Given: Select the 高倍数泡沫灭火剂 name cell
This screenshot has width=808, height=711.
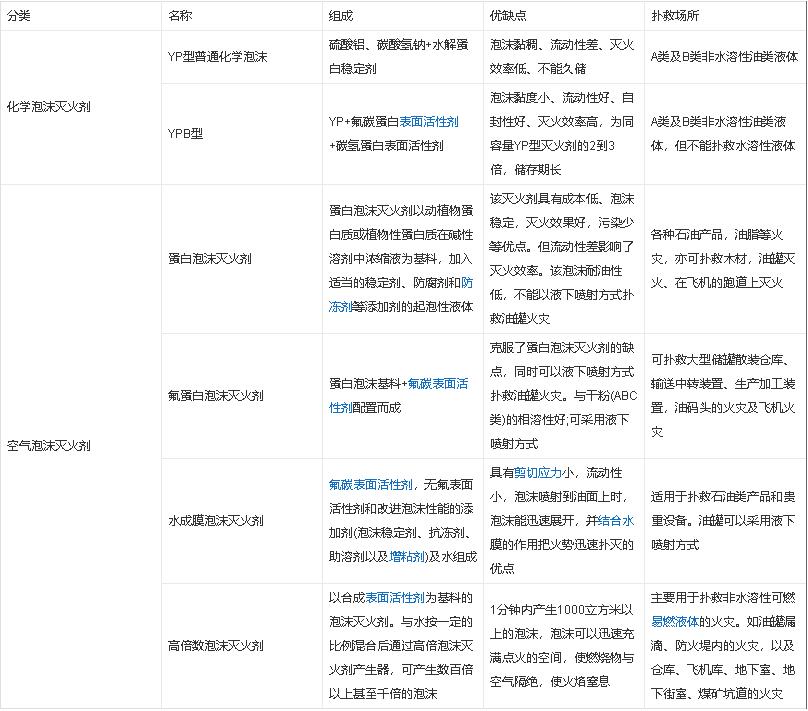Looking at the screenshot, I should [x=216, y=646].
